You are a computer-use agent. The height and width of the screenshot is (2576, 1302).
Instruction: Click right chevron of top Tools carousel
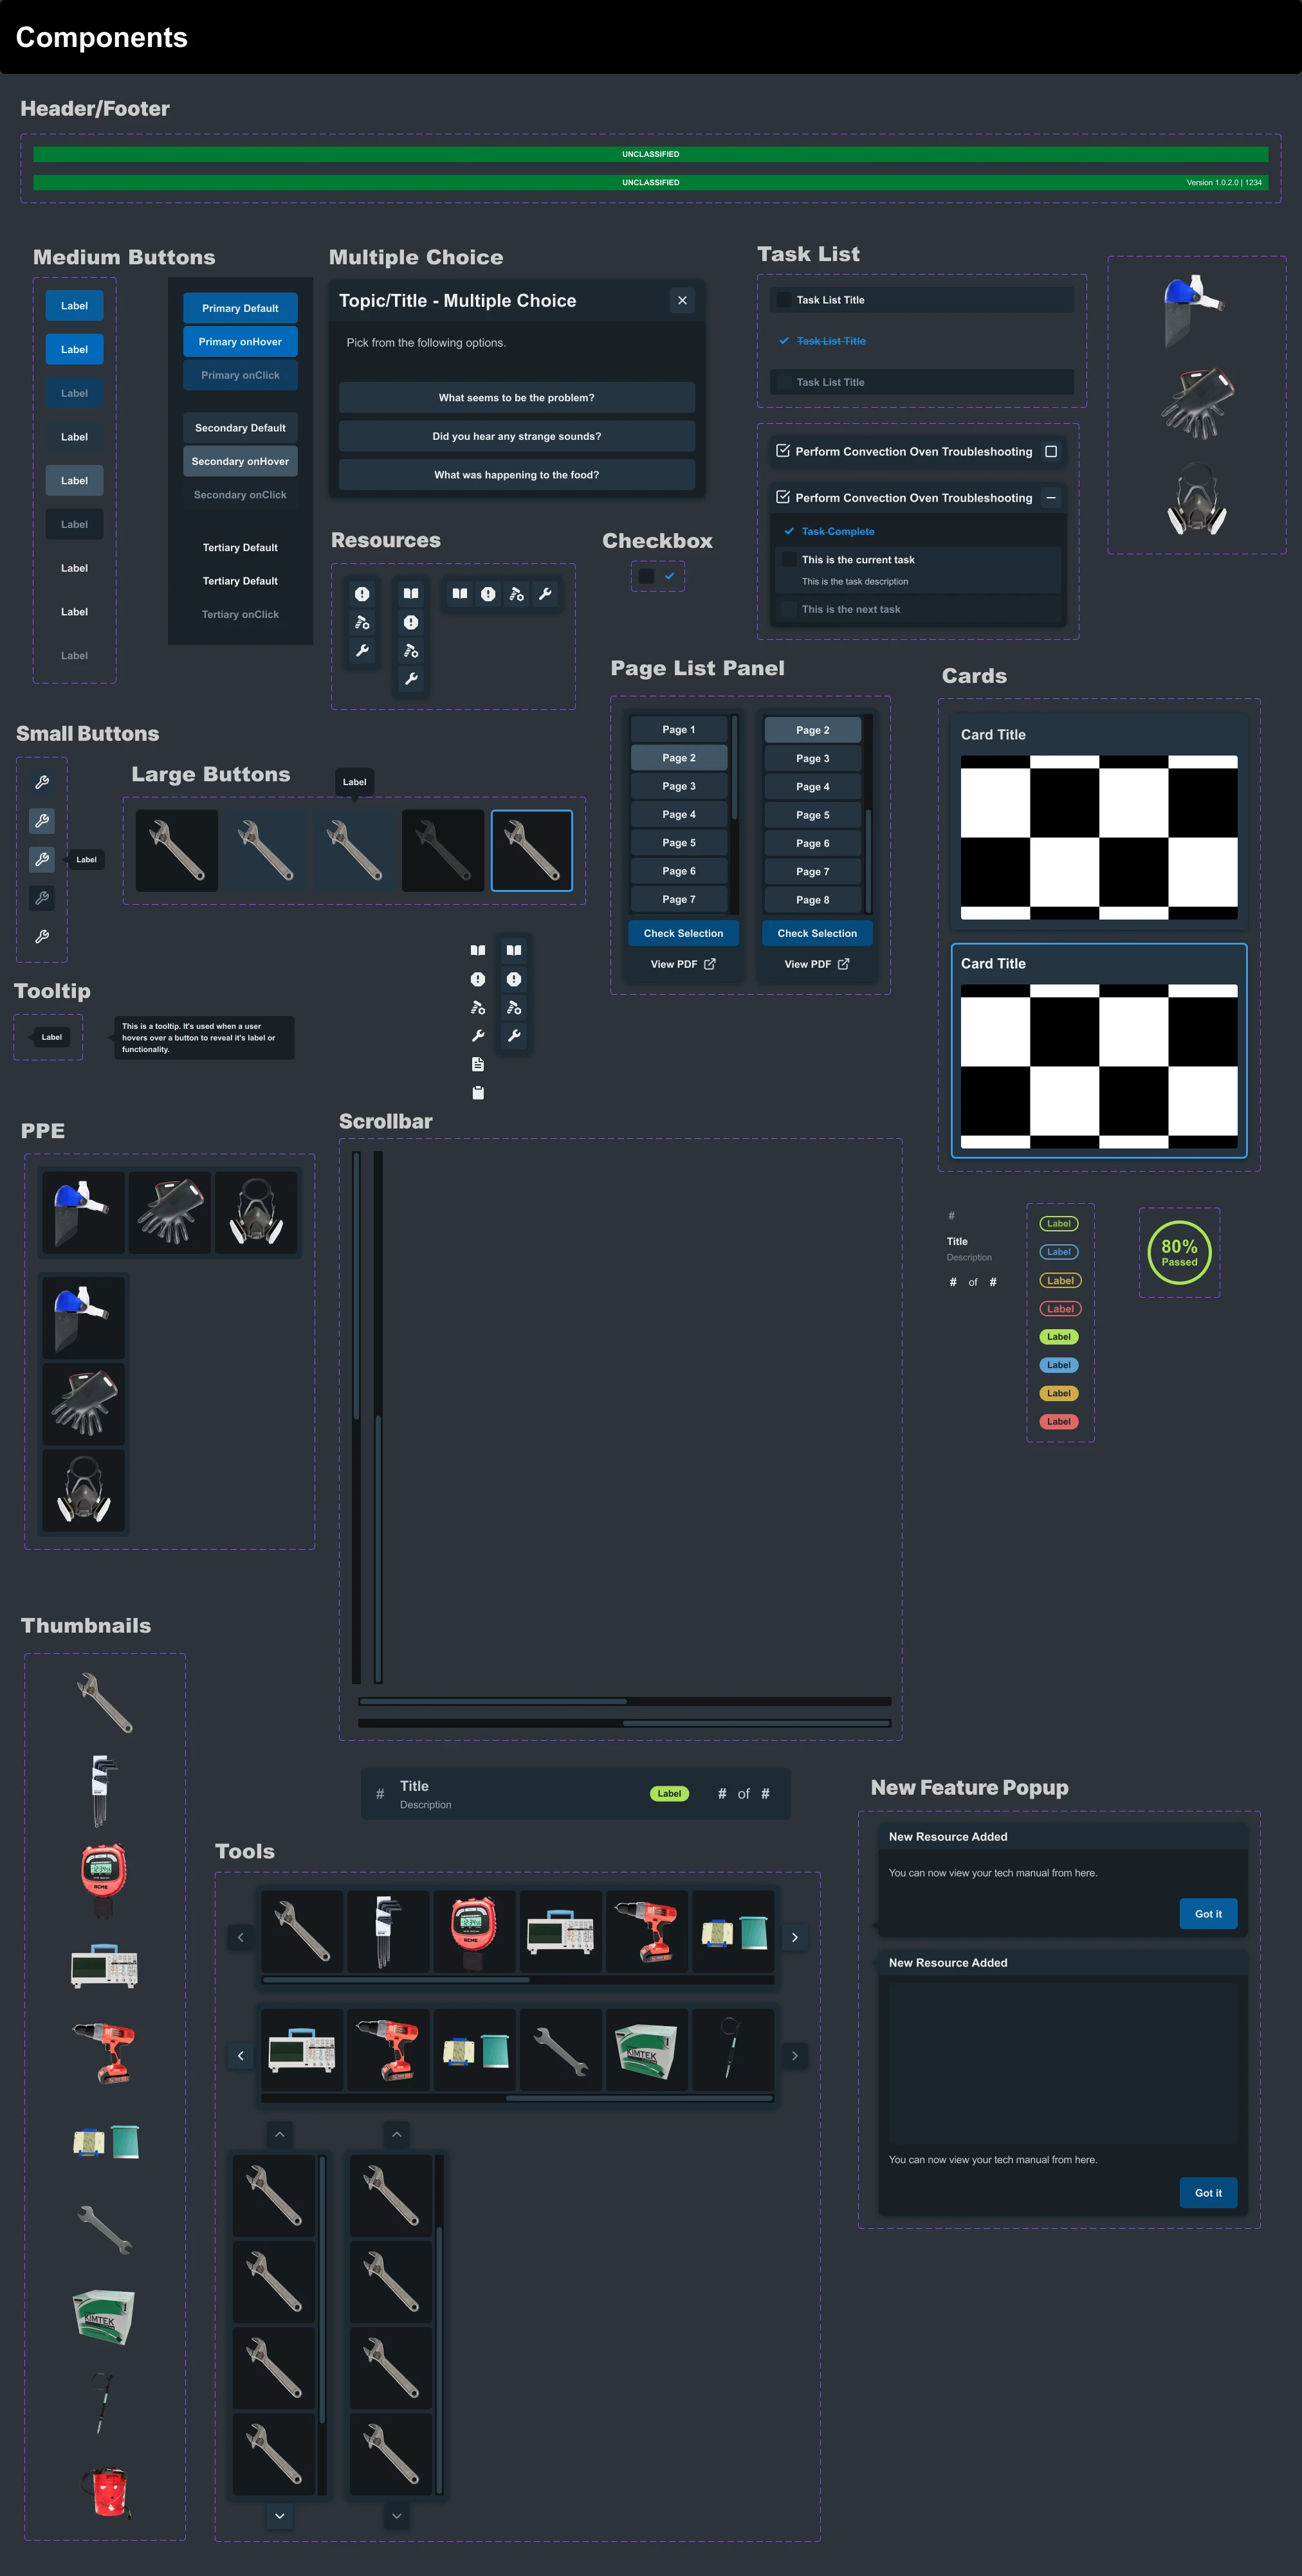point(794,1938)
